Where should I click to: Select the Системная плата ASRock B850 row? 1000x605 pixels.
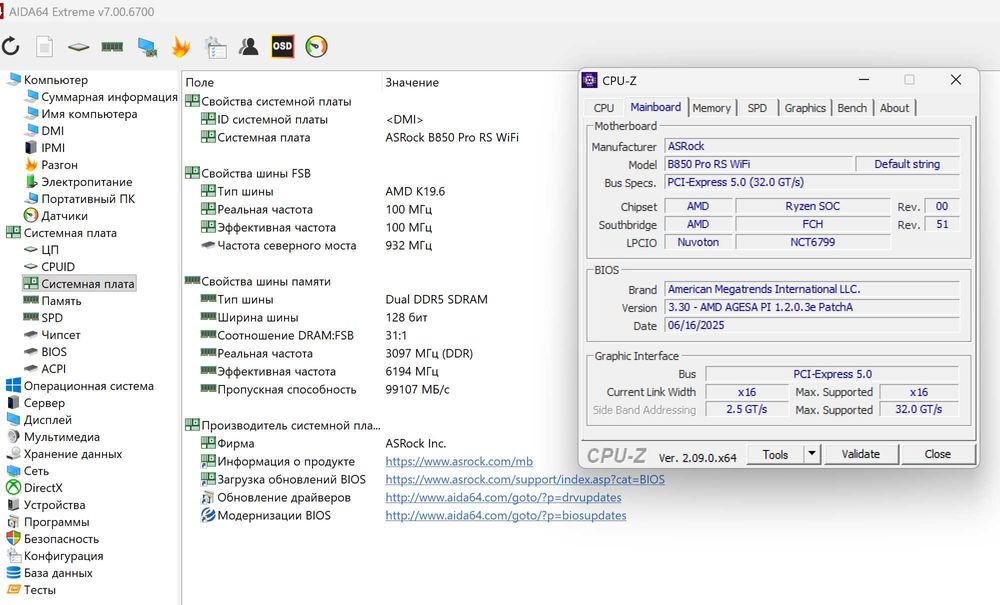360,137
